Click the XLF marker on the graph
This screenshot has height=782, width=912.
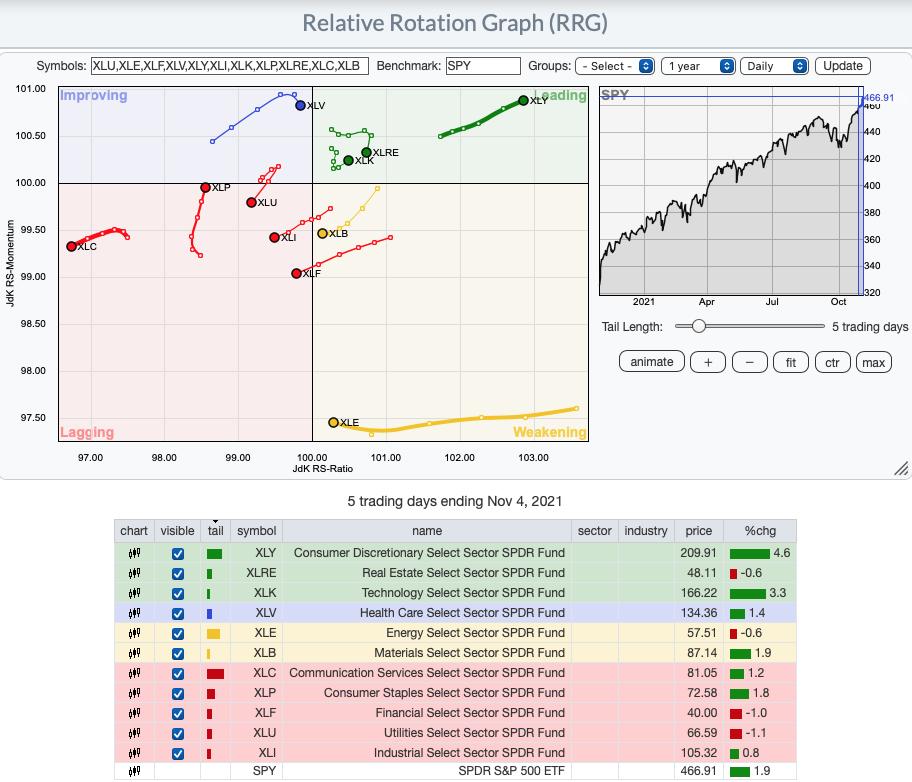[x=297, y=273]
